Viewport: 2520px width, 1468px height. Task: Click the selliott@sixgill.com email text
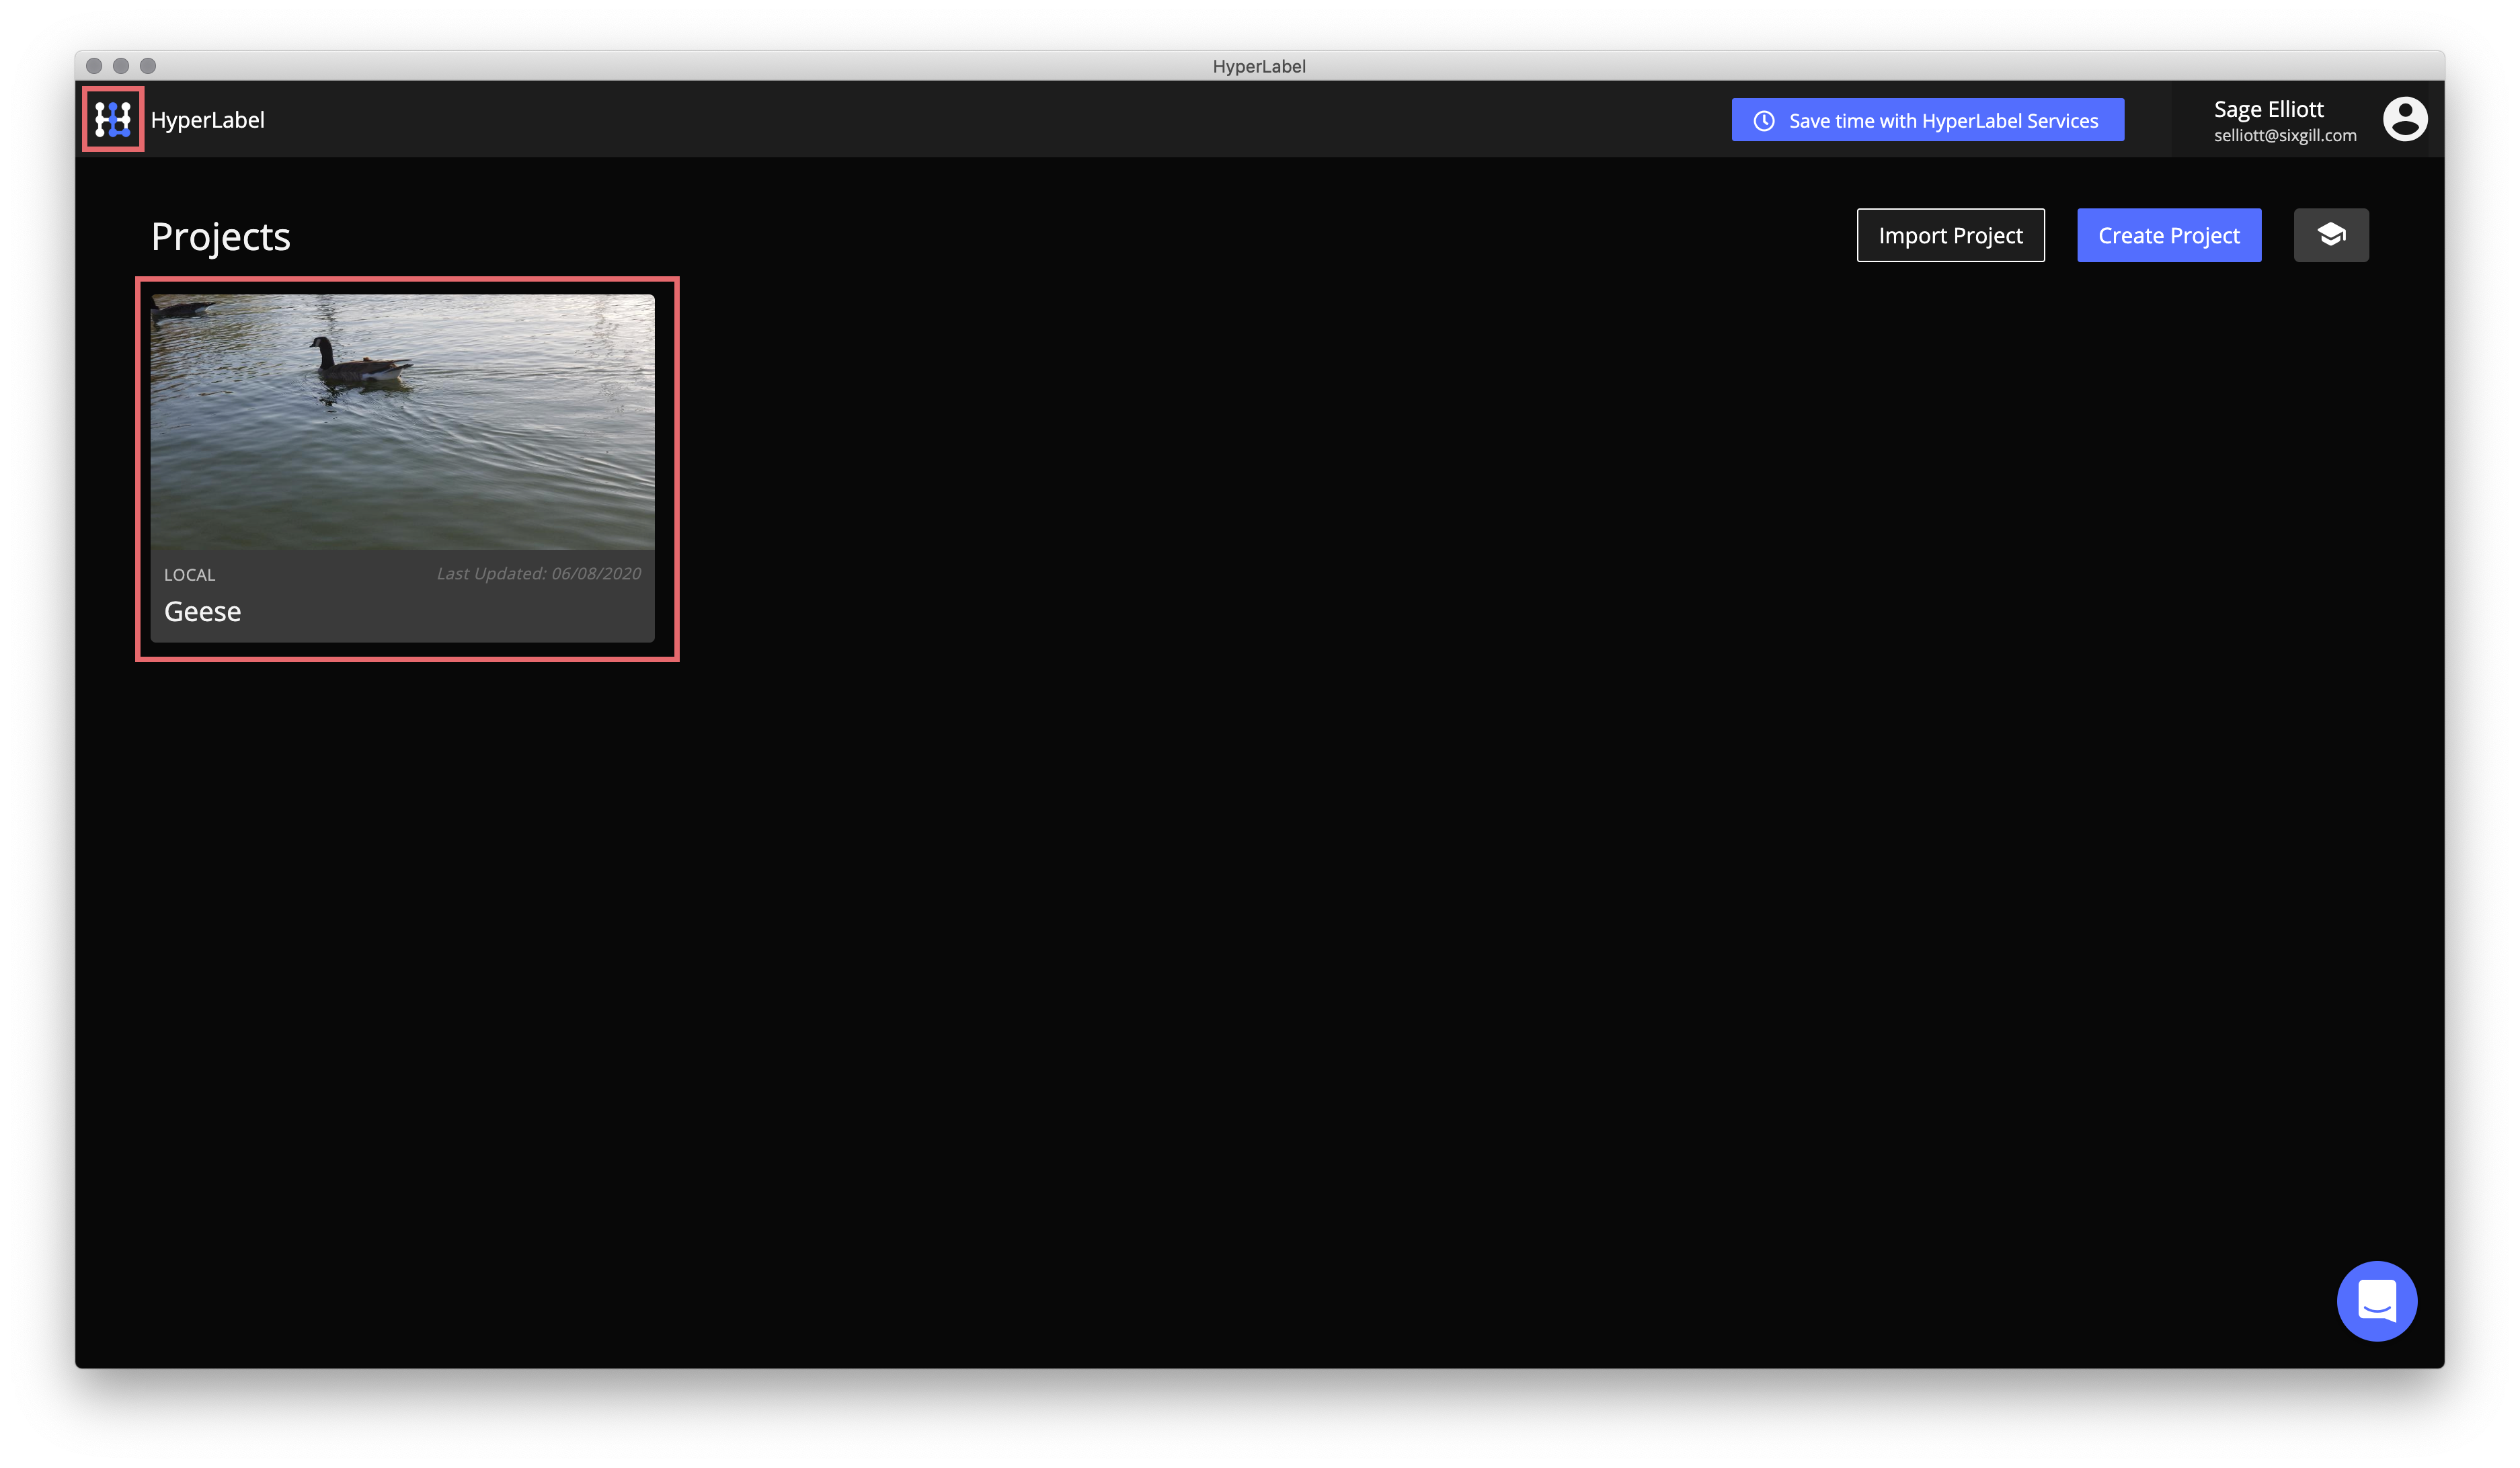pyautogui.click(x=2284, y=136)
